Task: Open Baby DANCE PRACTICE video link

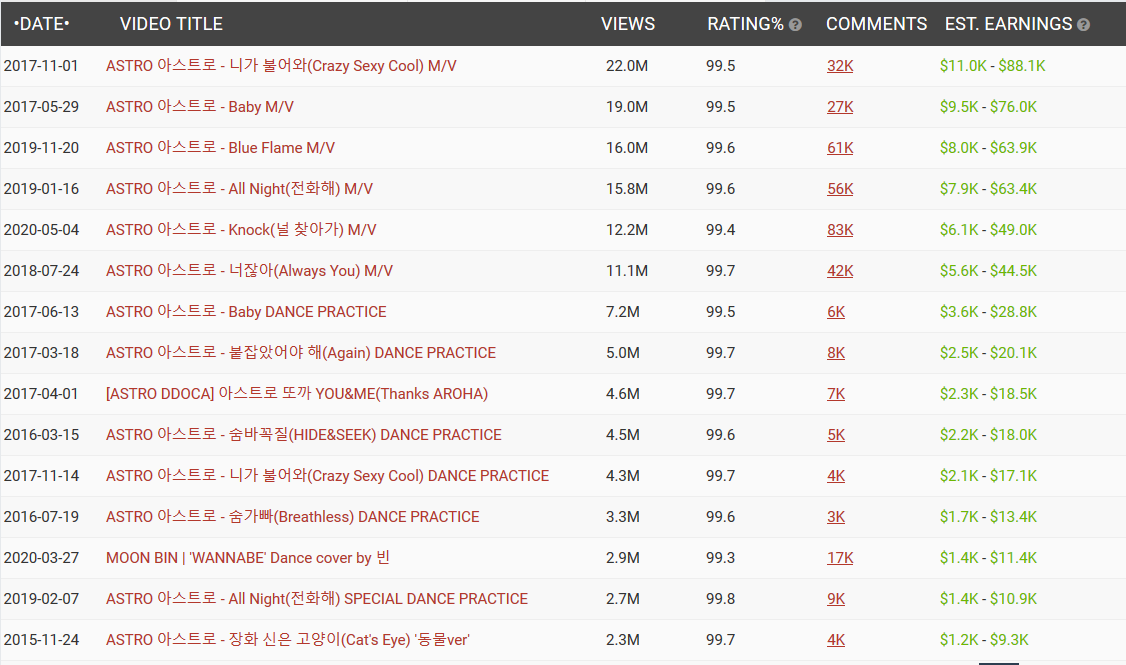Action: coord(246,311)
